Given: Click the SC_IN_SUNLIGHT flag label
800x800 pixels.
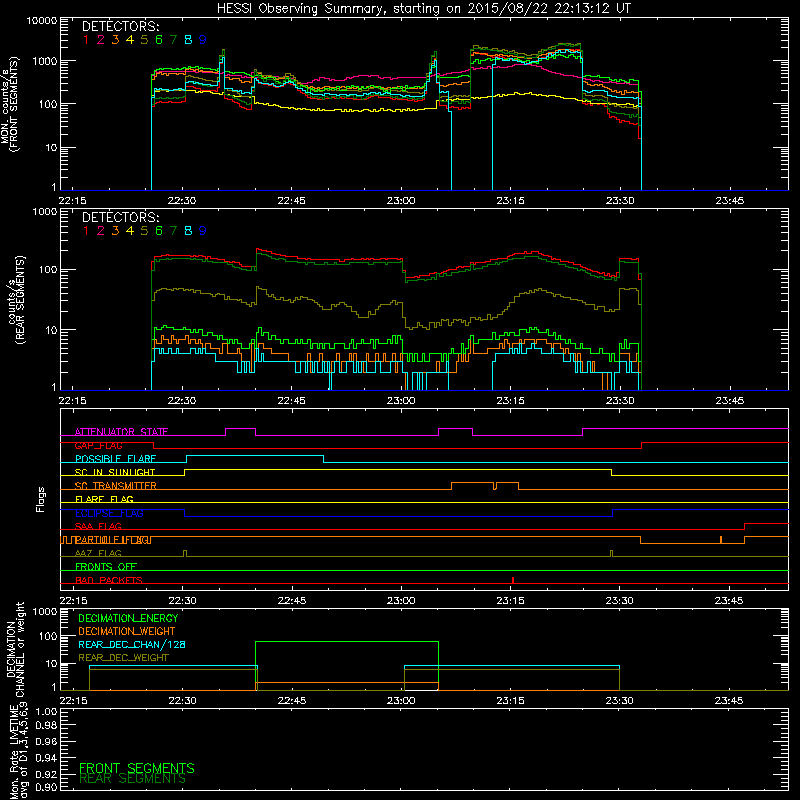Looking at the screenshot, I should click(115, 472).
